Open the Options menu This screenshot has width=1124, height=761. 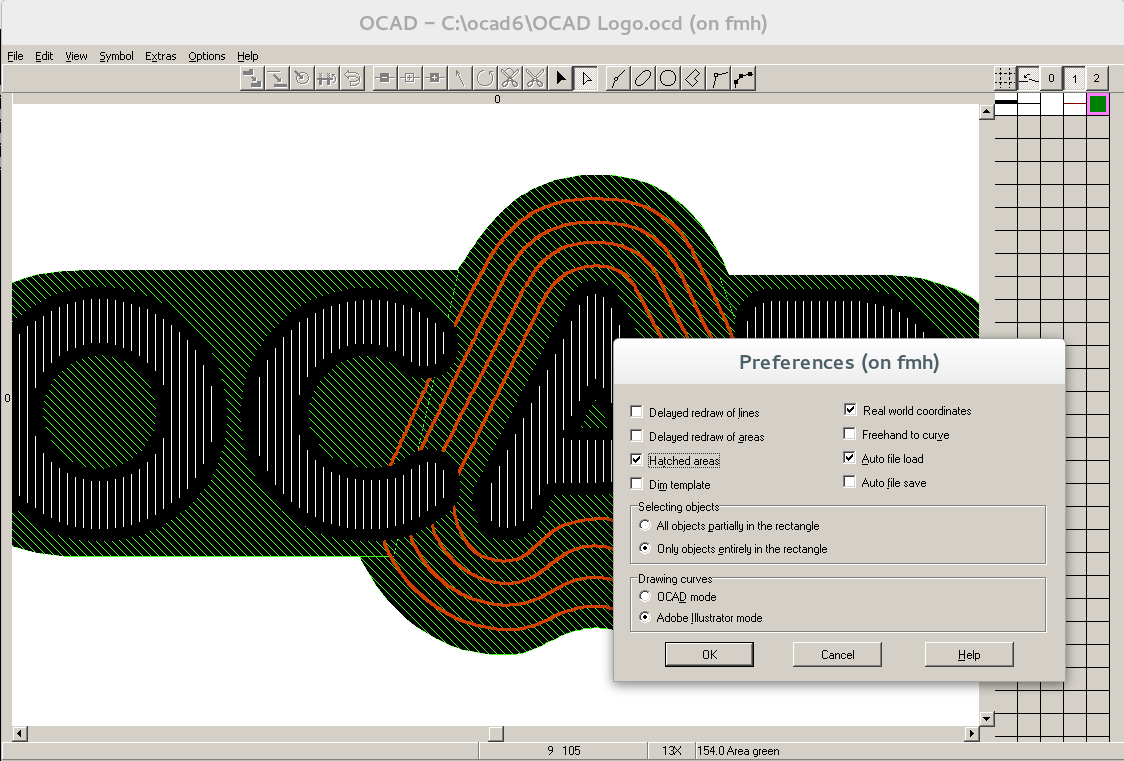click(x=206, y=56)
